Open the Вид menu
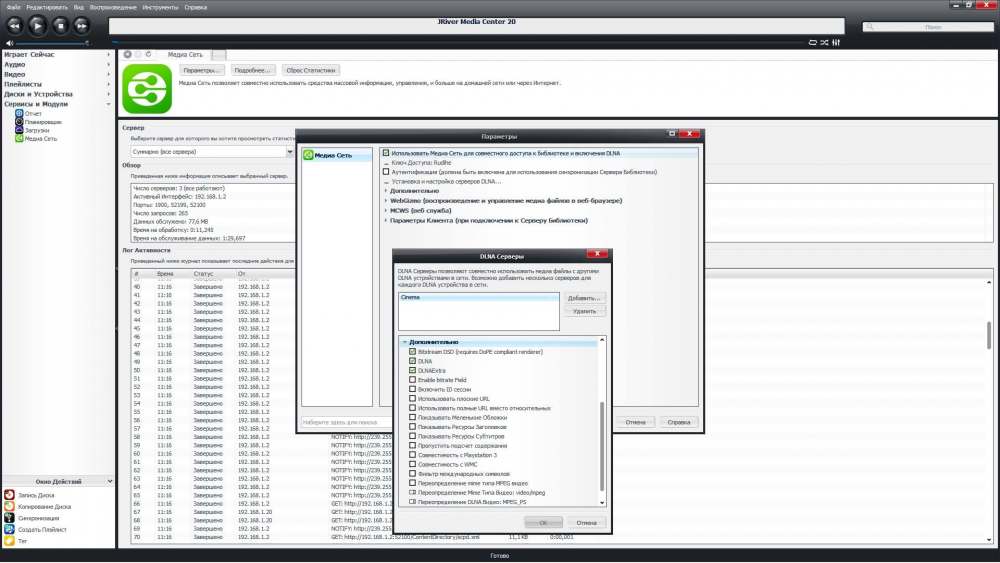1000x563 pixels. pos(78,7)
